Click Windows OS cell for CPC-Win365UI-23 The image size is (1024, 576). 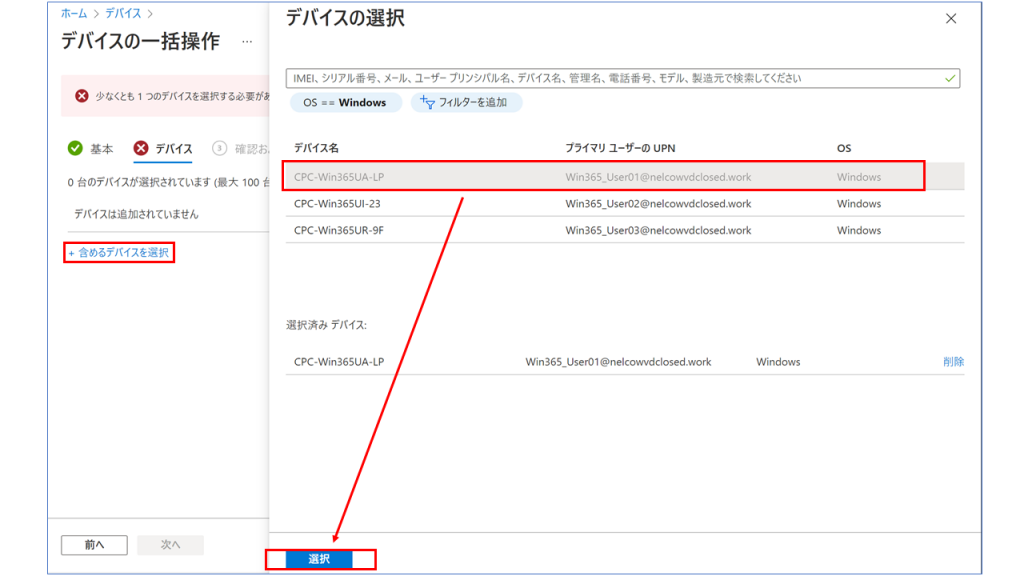(859, 204)
